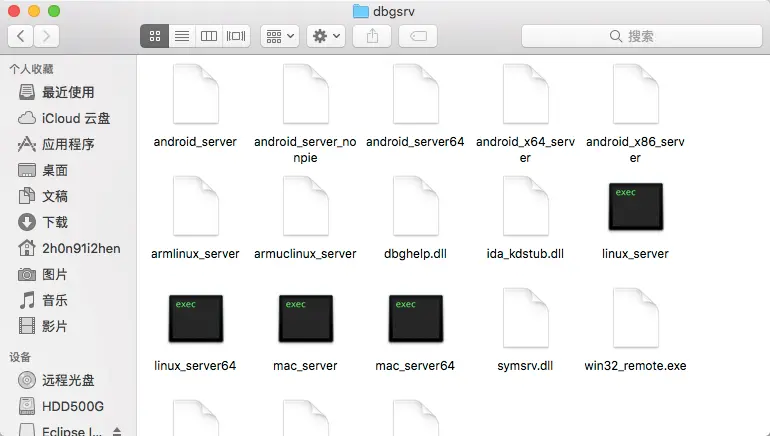The height and width of the screenshot is (436, 770).
Task: Select the ida_kdstub.dll file icon
Action: [525, 206]
